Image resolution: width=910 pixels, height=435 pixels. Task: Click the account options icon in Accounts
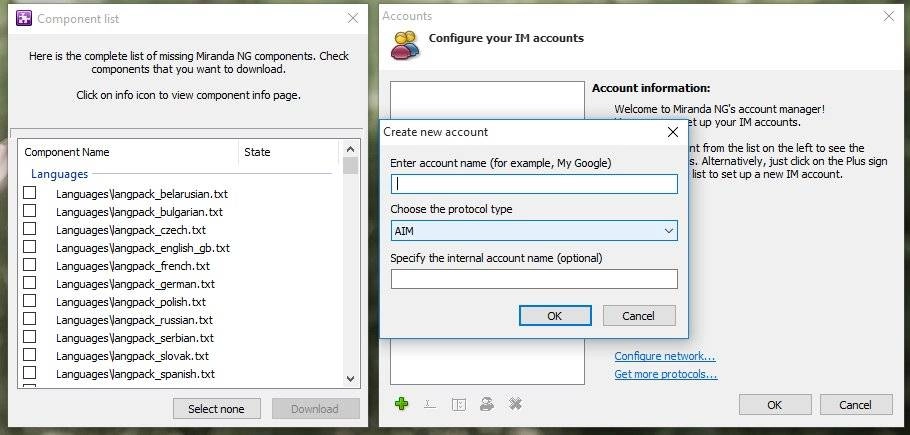(x=458, y=404)
